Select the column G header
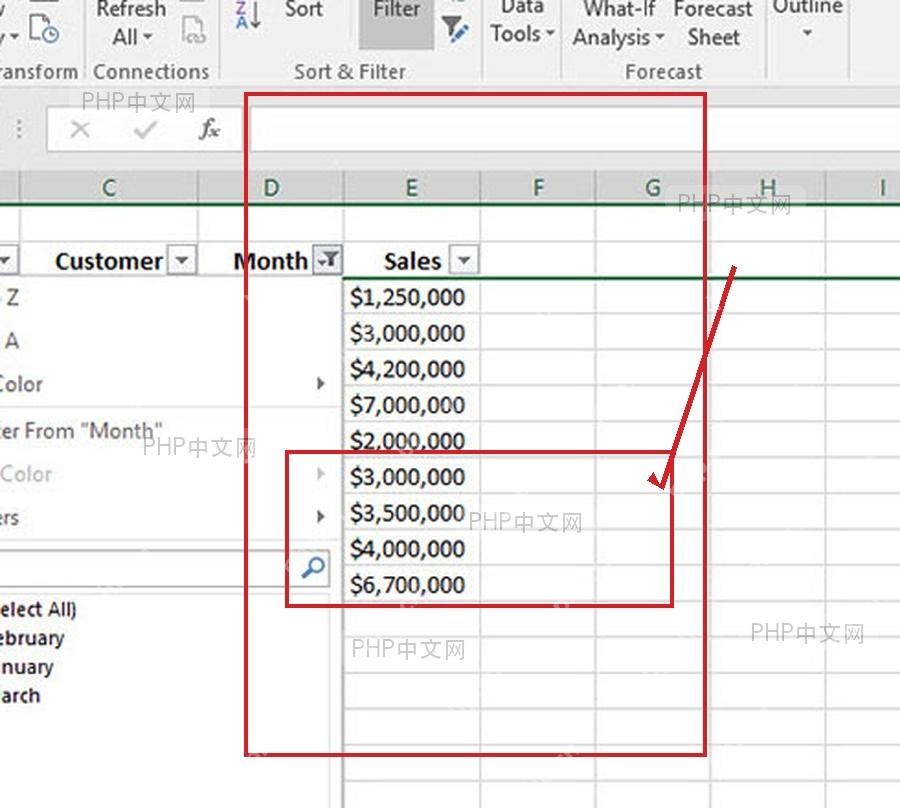The image size is (900, 808). (653, 187)
